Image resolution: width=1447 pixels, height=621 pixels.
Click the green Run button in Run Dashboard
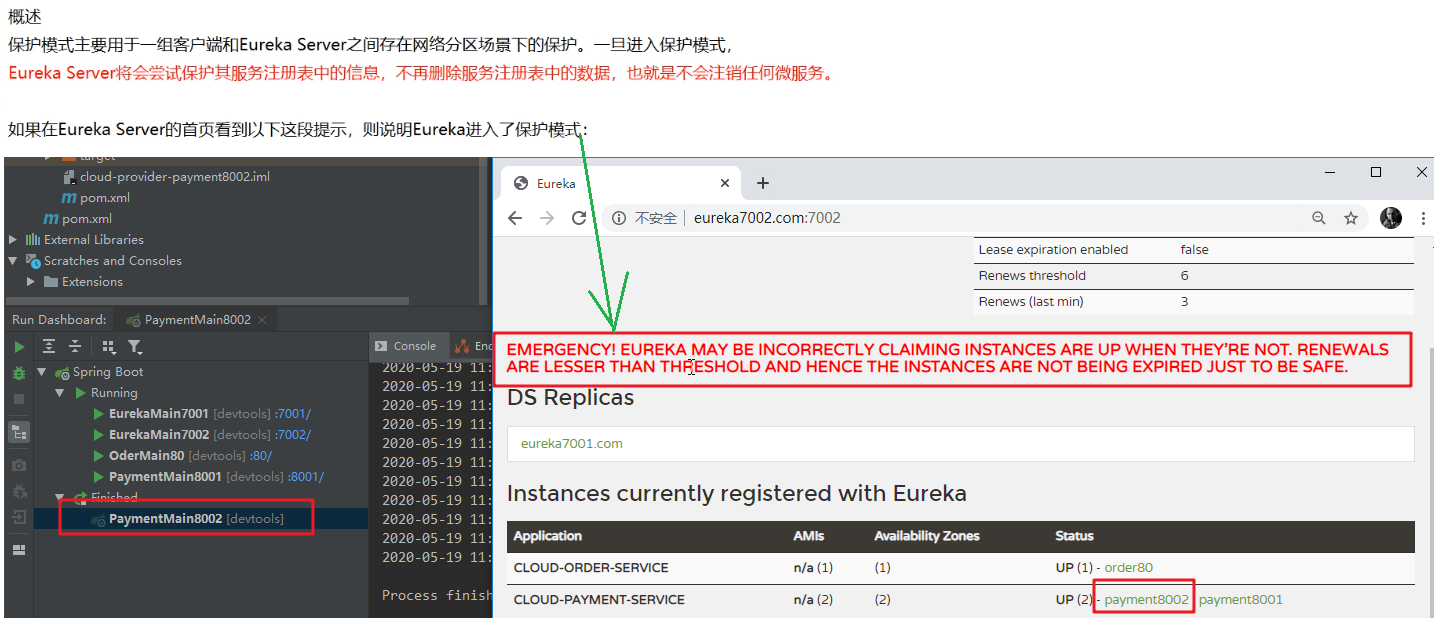point(19,347)
